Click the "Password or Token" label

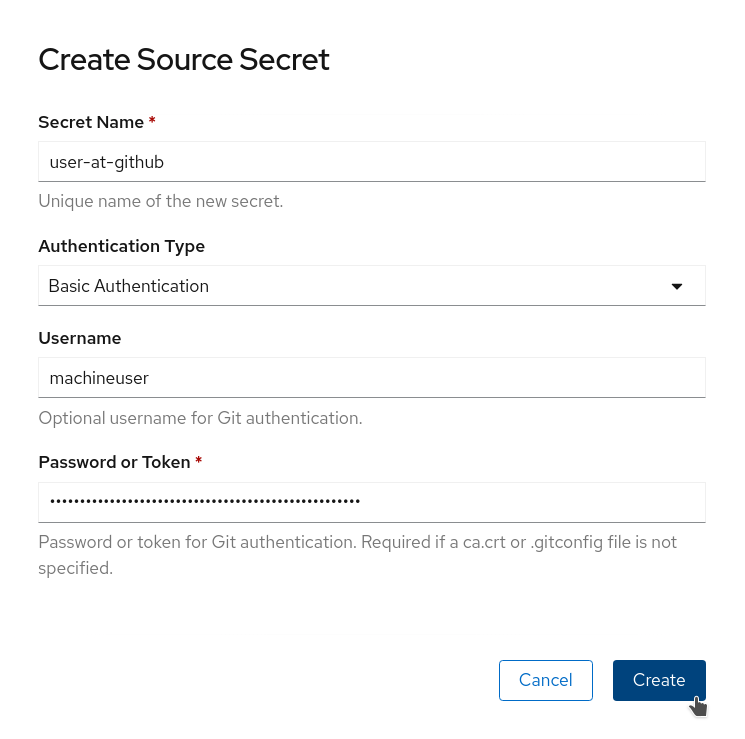click(x=114, y=462)
